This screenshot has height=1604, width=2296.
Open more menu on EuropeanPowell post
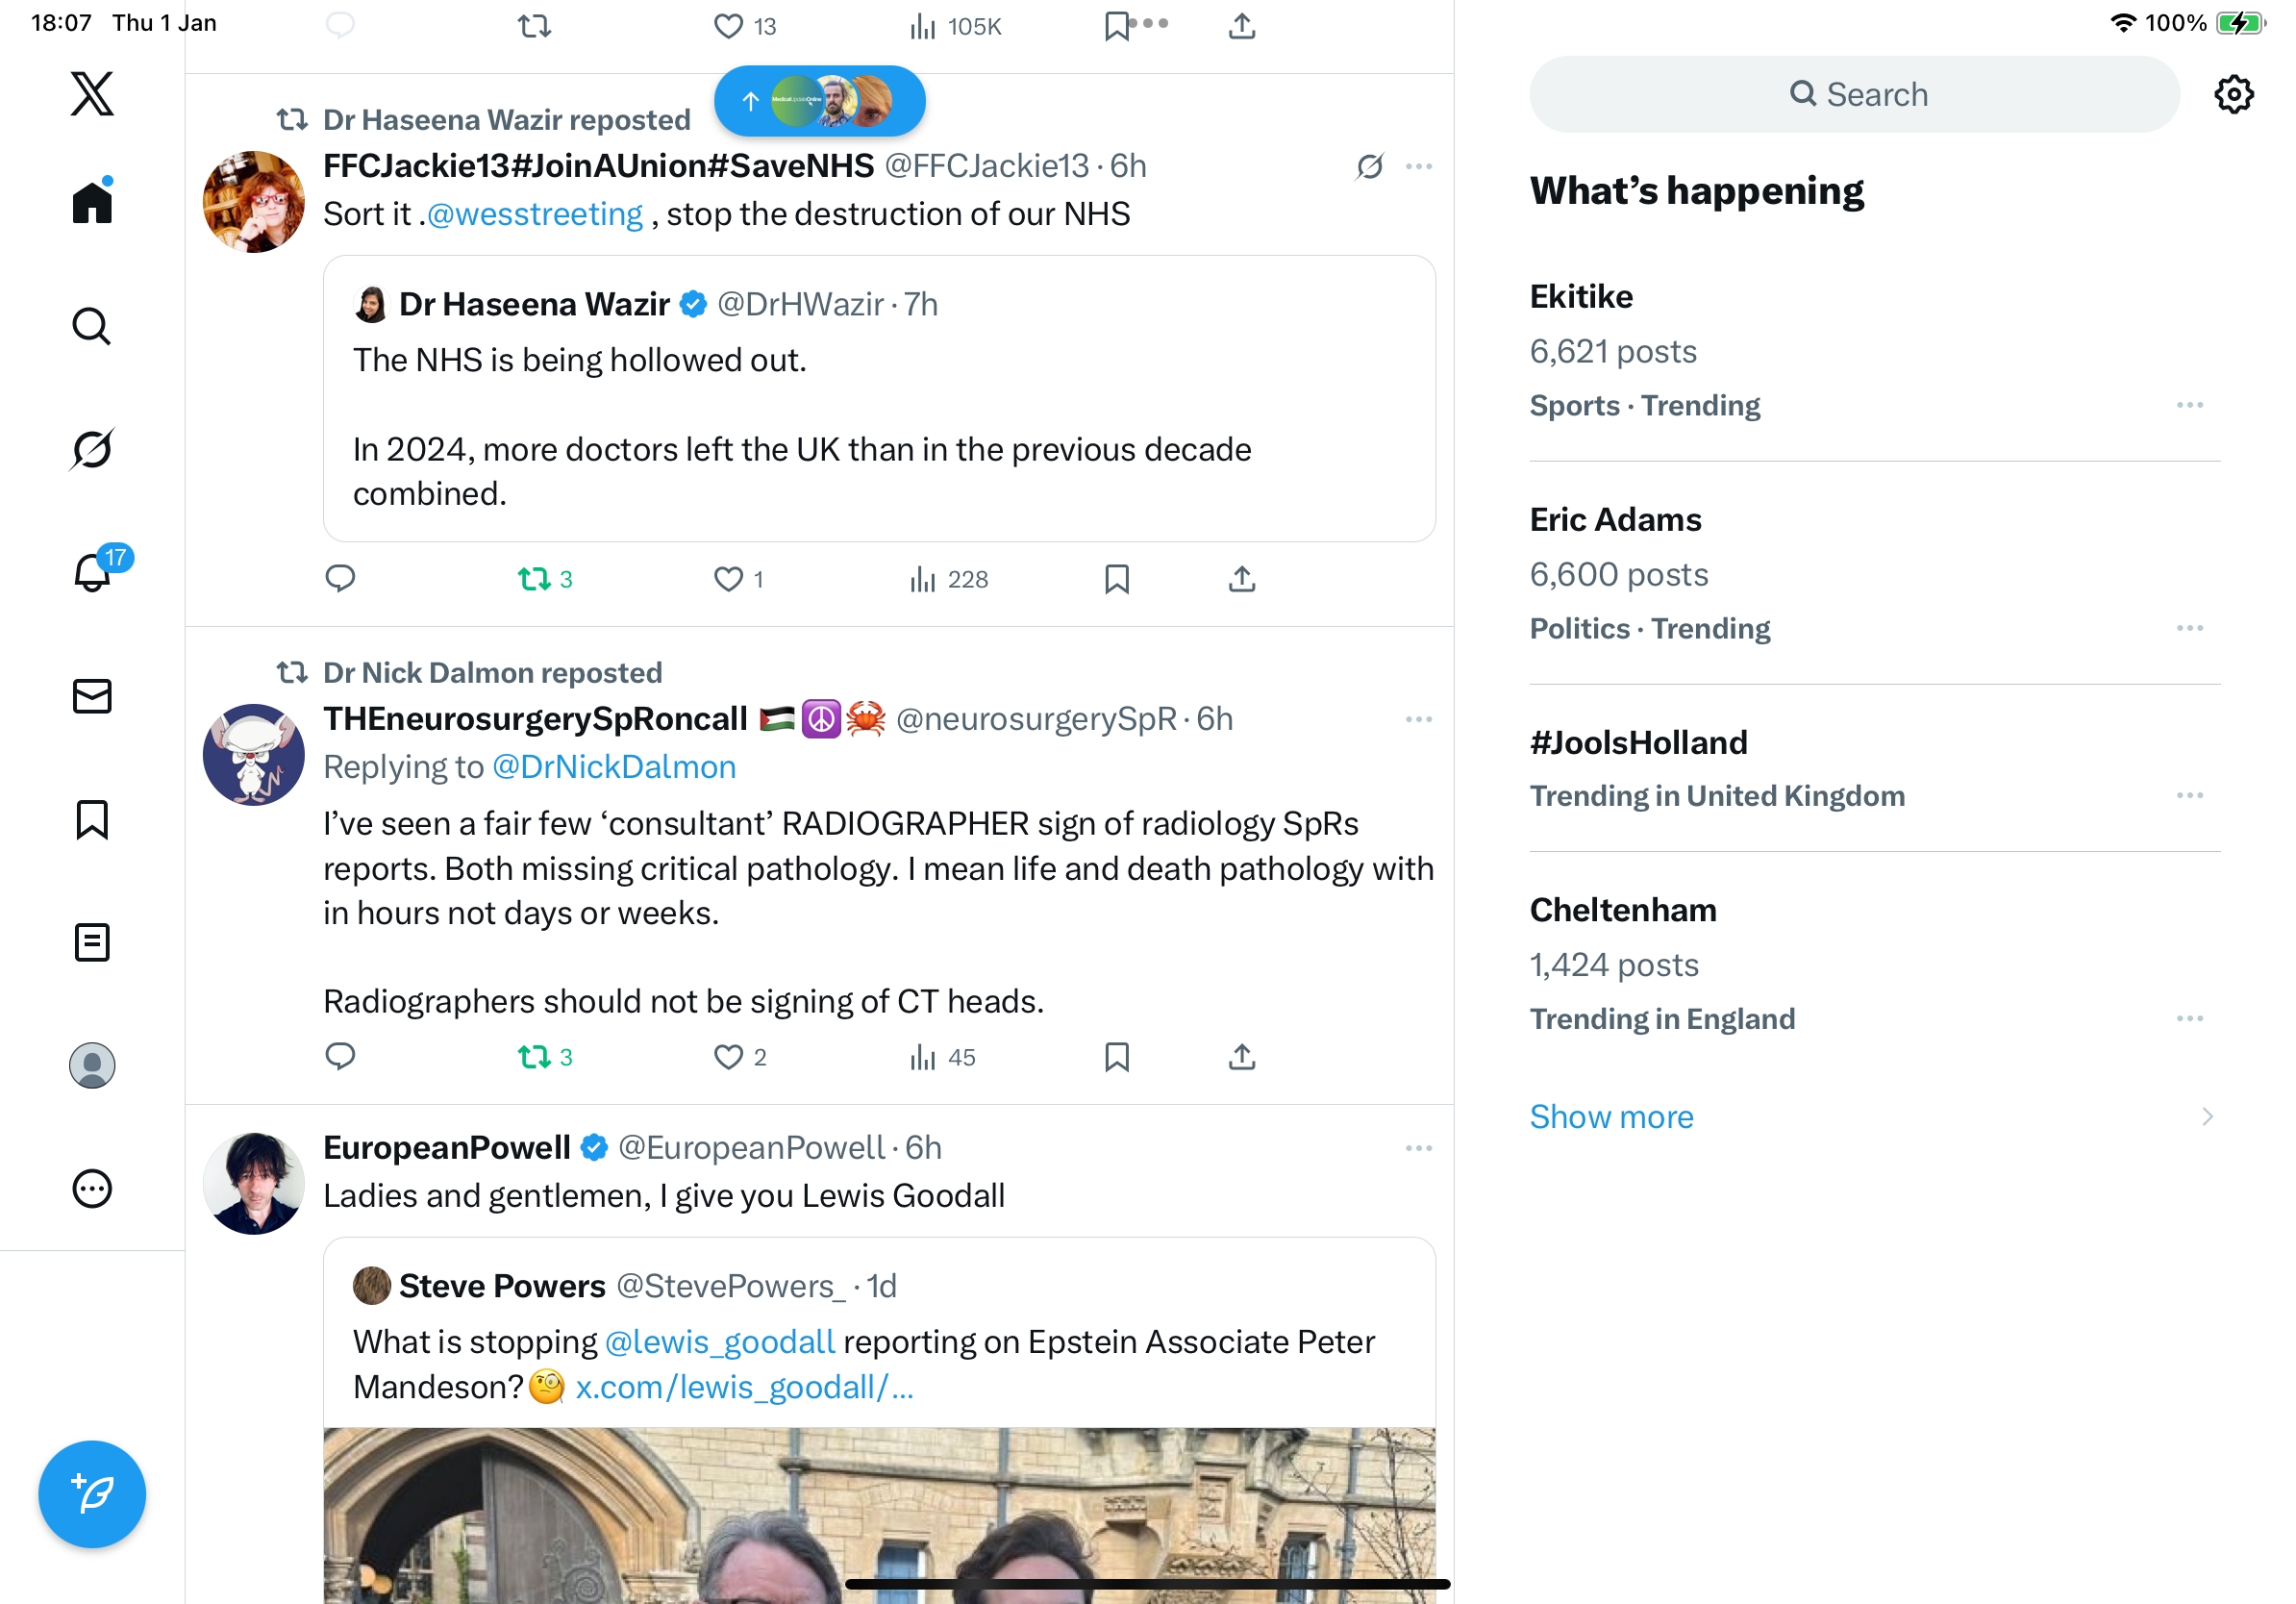[1418, 1148]
